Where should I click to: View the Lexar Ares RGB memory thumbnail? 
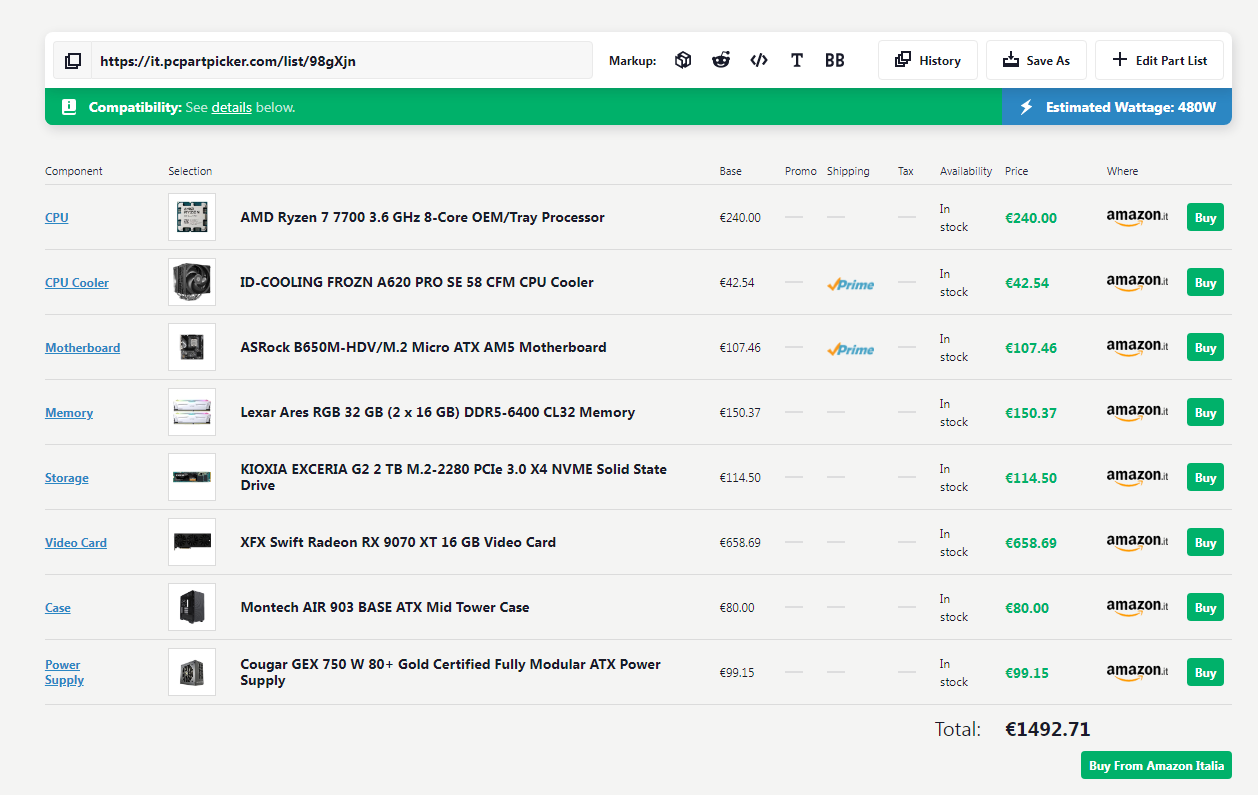pyautogui.click(x=192, y=412)
